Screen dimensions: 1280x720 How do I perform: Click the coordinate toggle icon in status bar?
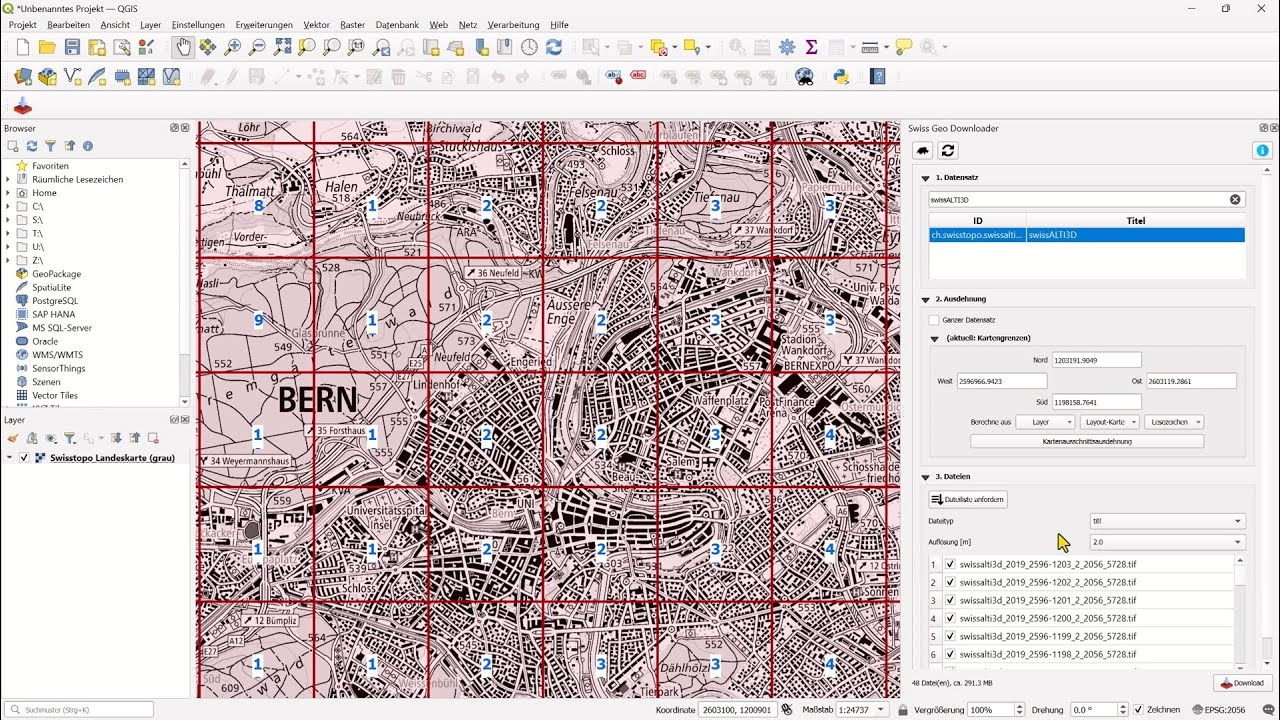pos(787,709)
